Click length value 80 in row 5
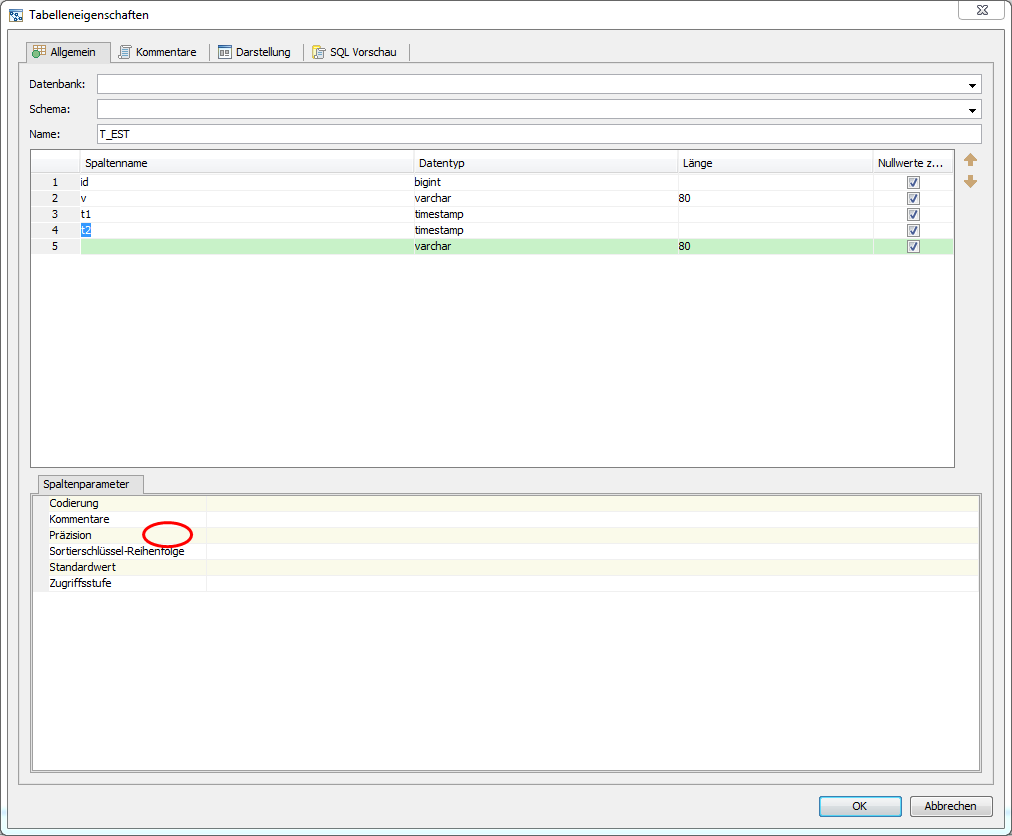1012x836 pixels. (775, 246)
